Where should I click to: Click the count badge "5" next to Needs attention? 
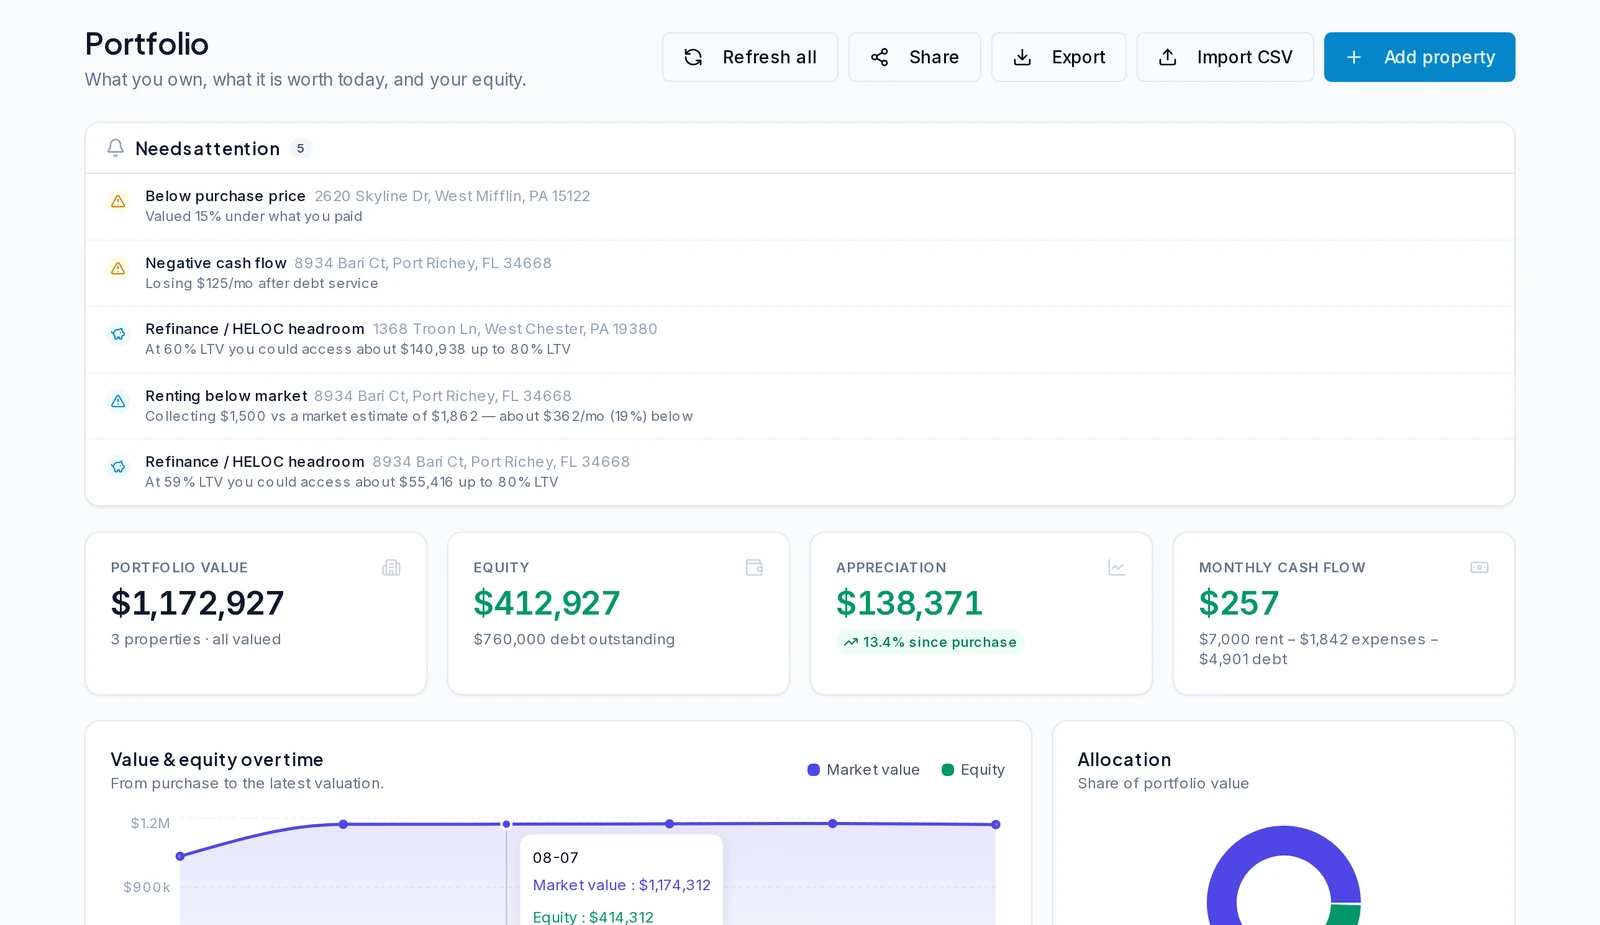pyautogui.click(x=301, y=148)
